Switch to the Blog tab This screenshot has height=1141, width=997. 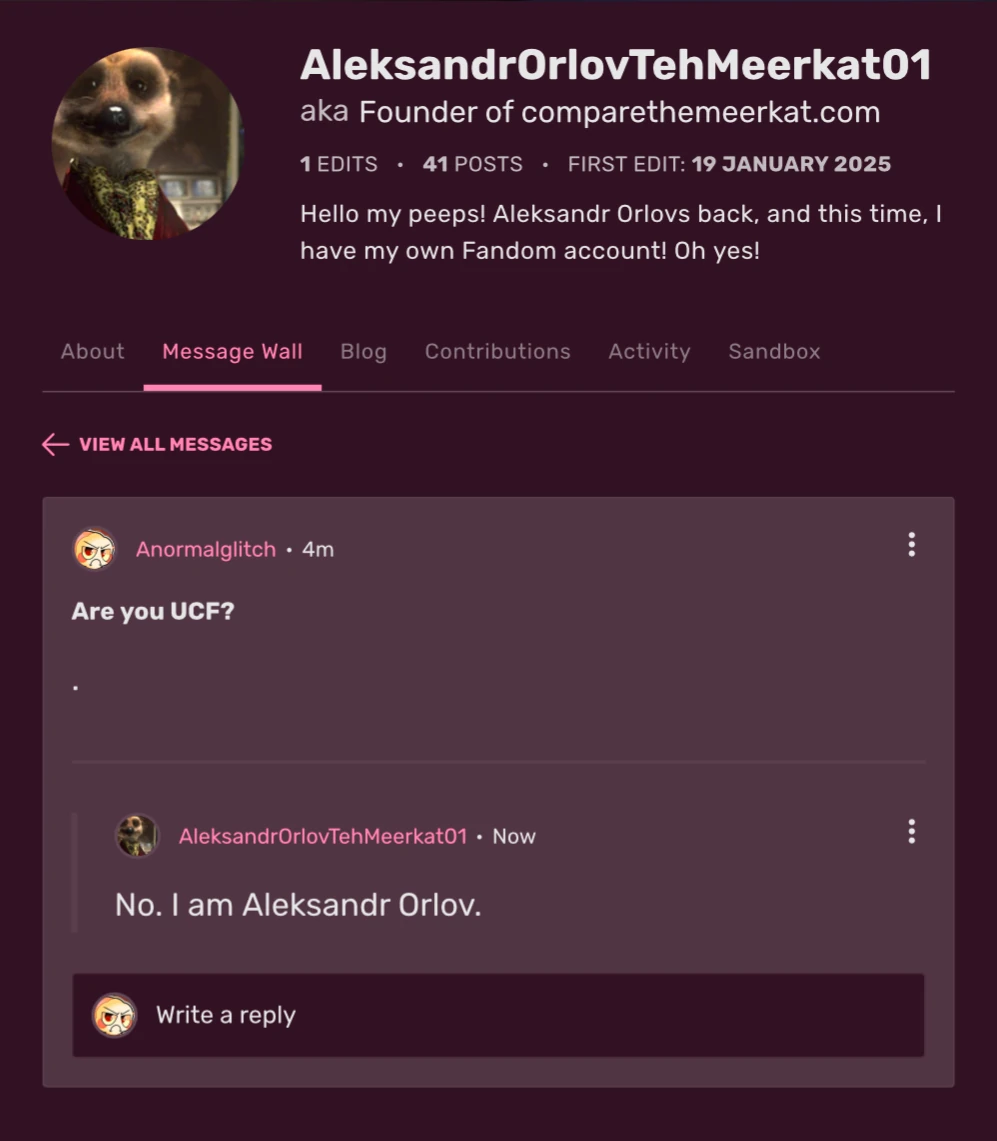[x=363, y=352]
